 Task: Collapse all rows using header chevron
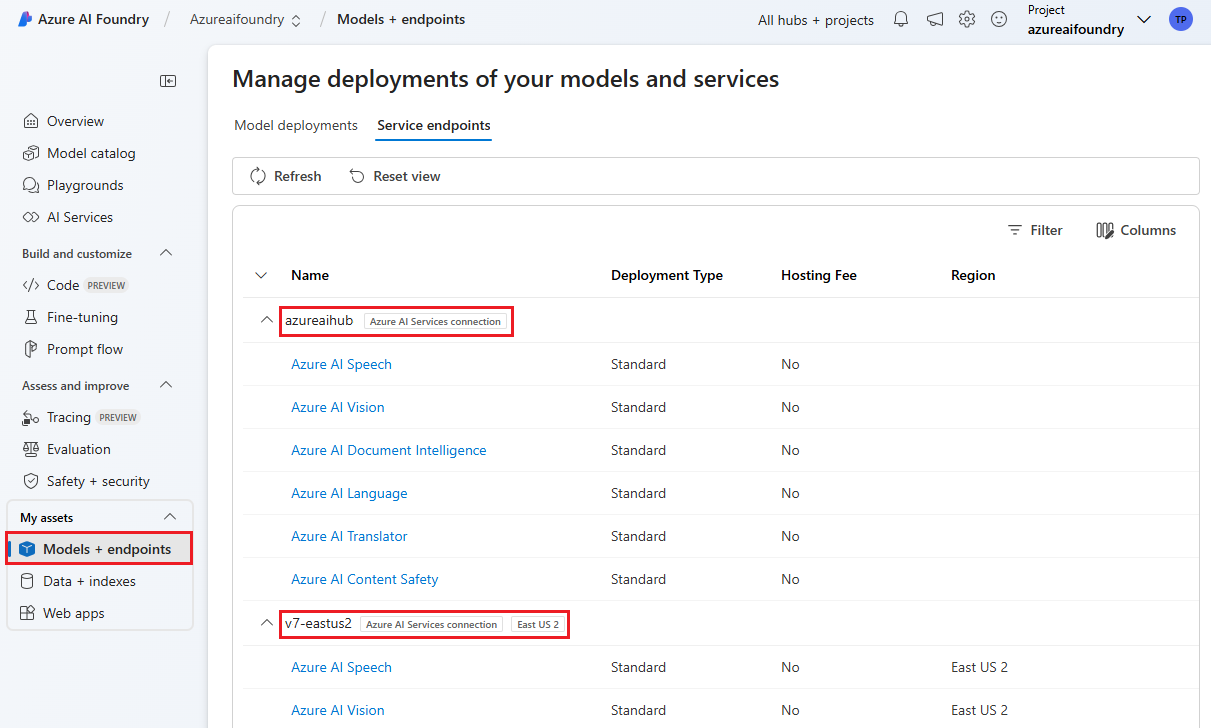click(261, 275)
